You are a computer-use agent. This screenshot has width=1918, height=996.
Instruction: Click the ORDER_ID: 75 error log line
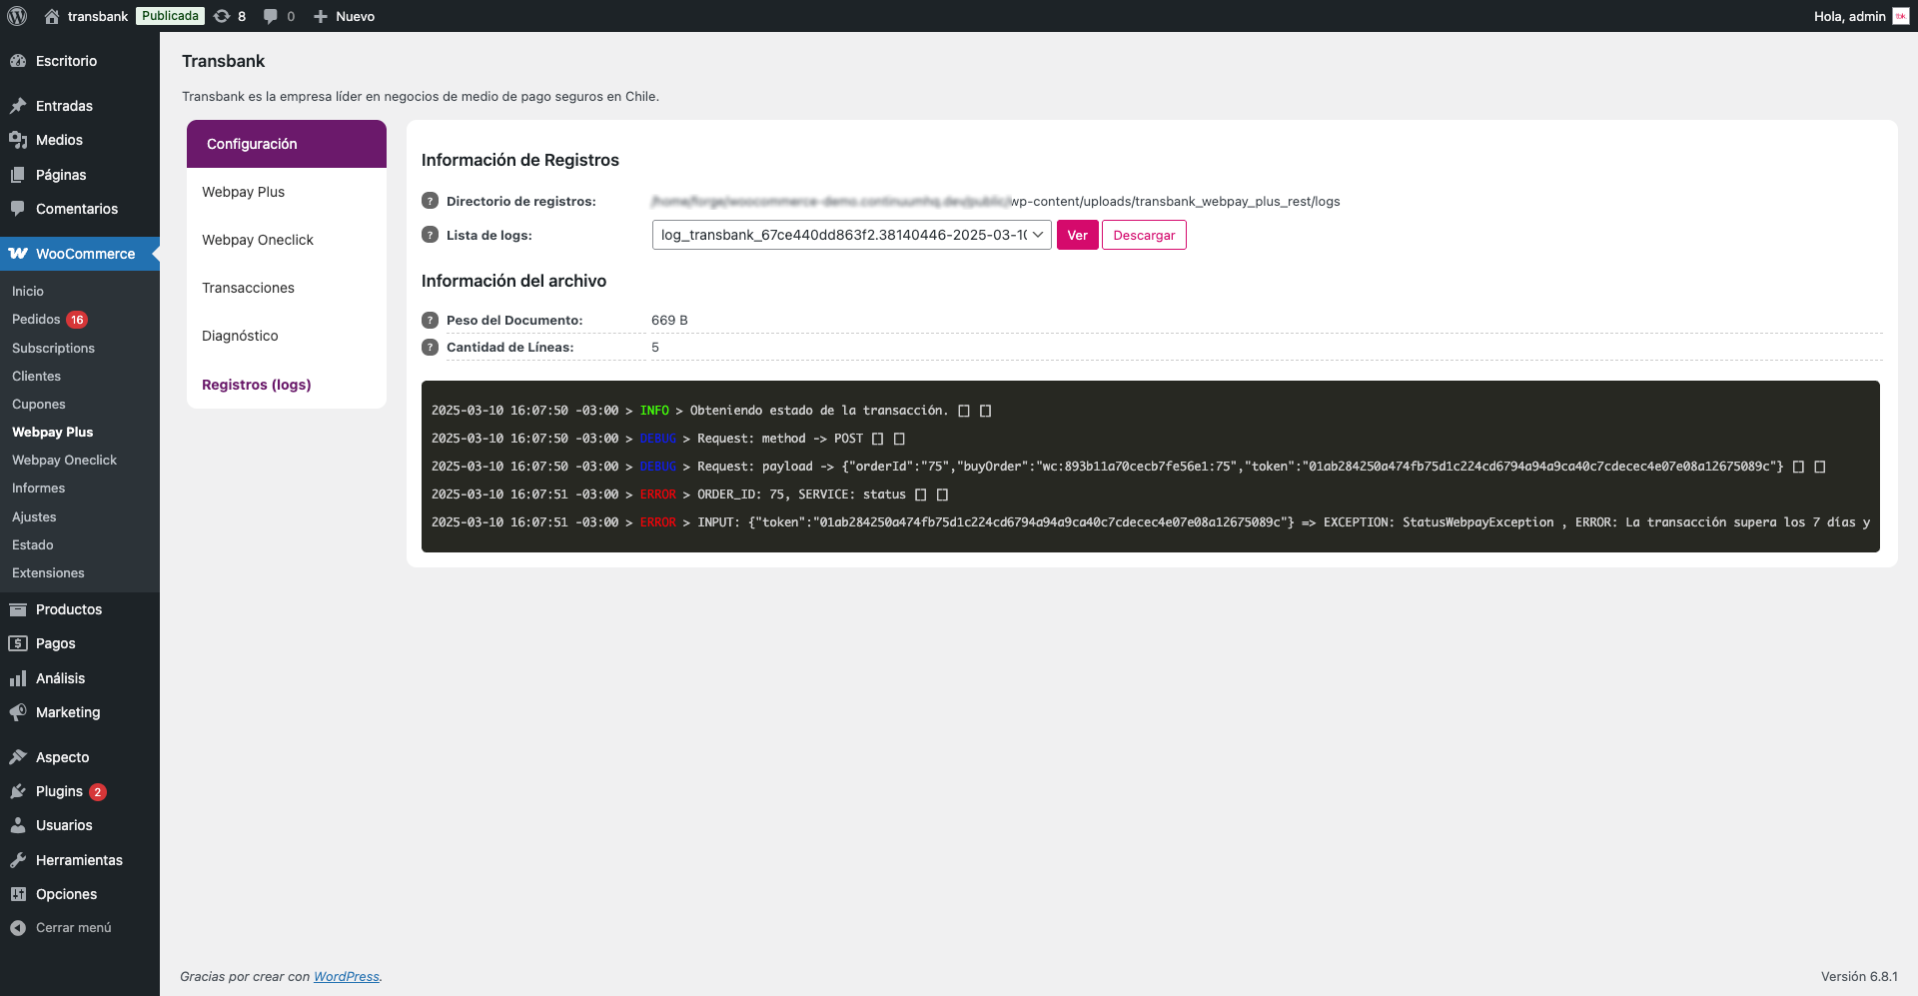click(x=690, y=495)
